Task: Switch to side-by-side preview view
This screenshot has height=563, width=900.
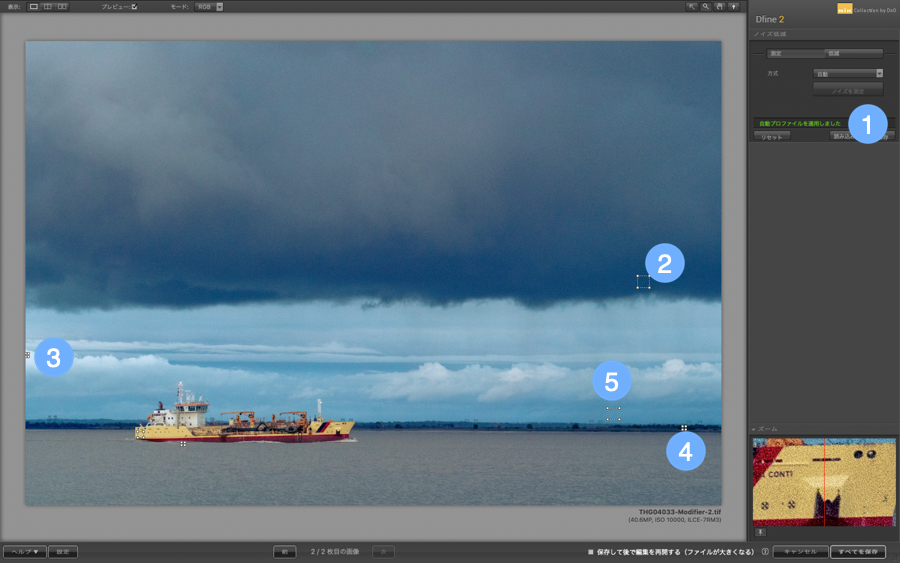Action: pos(62,7)
